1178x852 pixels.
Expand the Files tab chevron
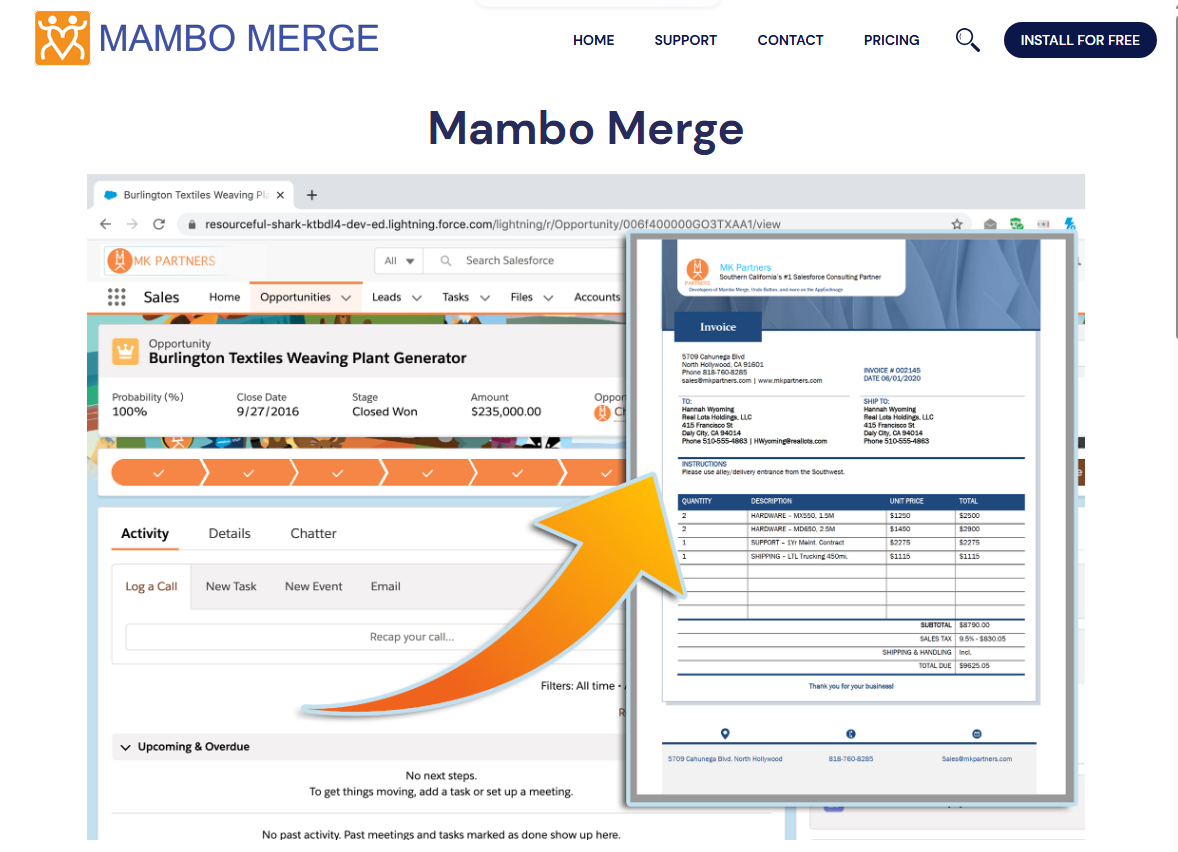click(x=548, y=298)
